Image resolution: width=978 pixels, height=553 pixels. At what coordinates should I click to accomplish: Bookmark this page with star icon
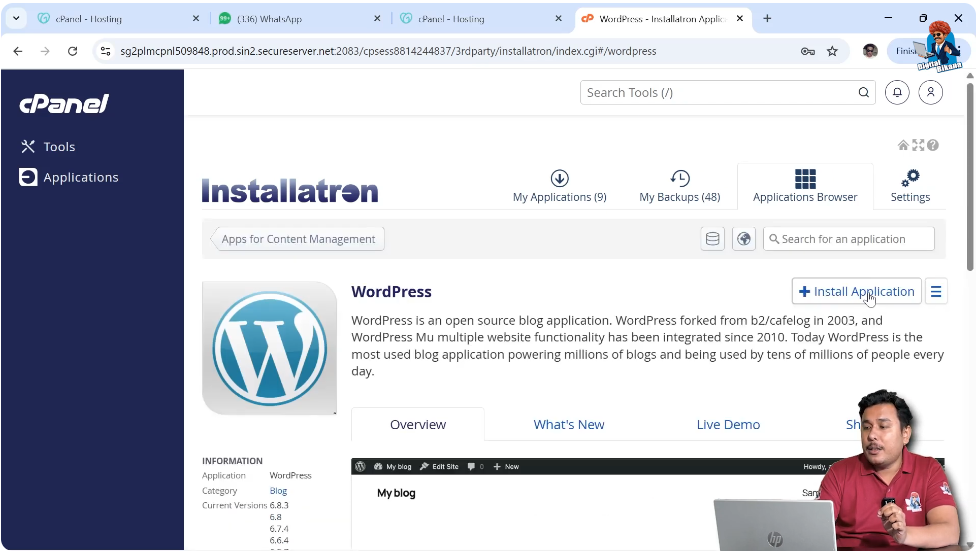(832, 51)
